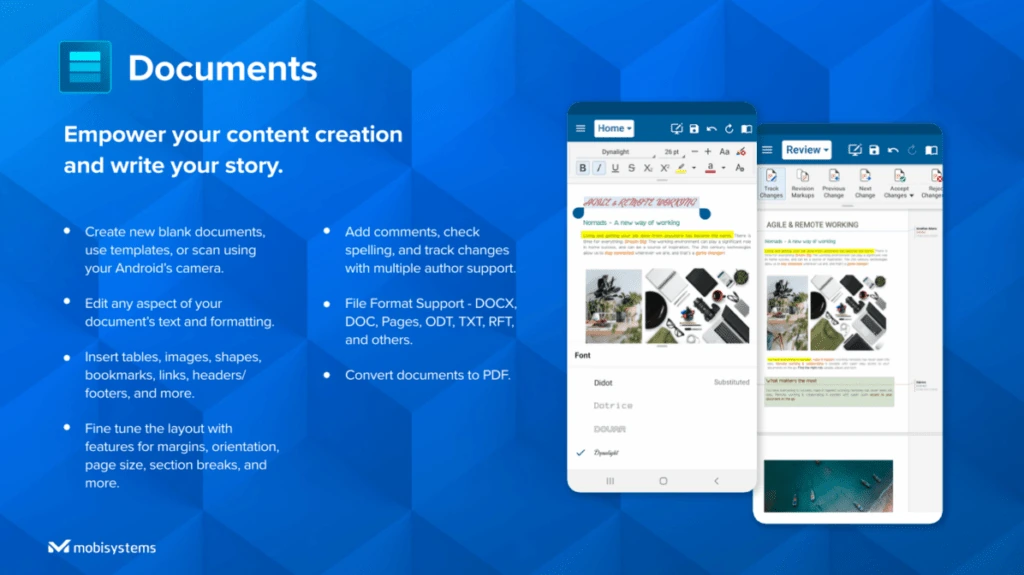Toggle strikethrough formatting
Screen dimensions: 1024x575
[632, 168]
